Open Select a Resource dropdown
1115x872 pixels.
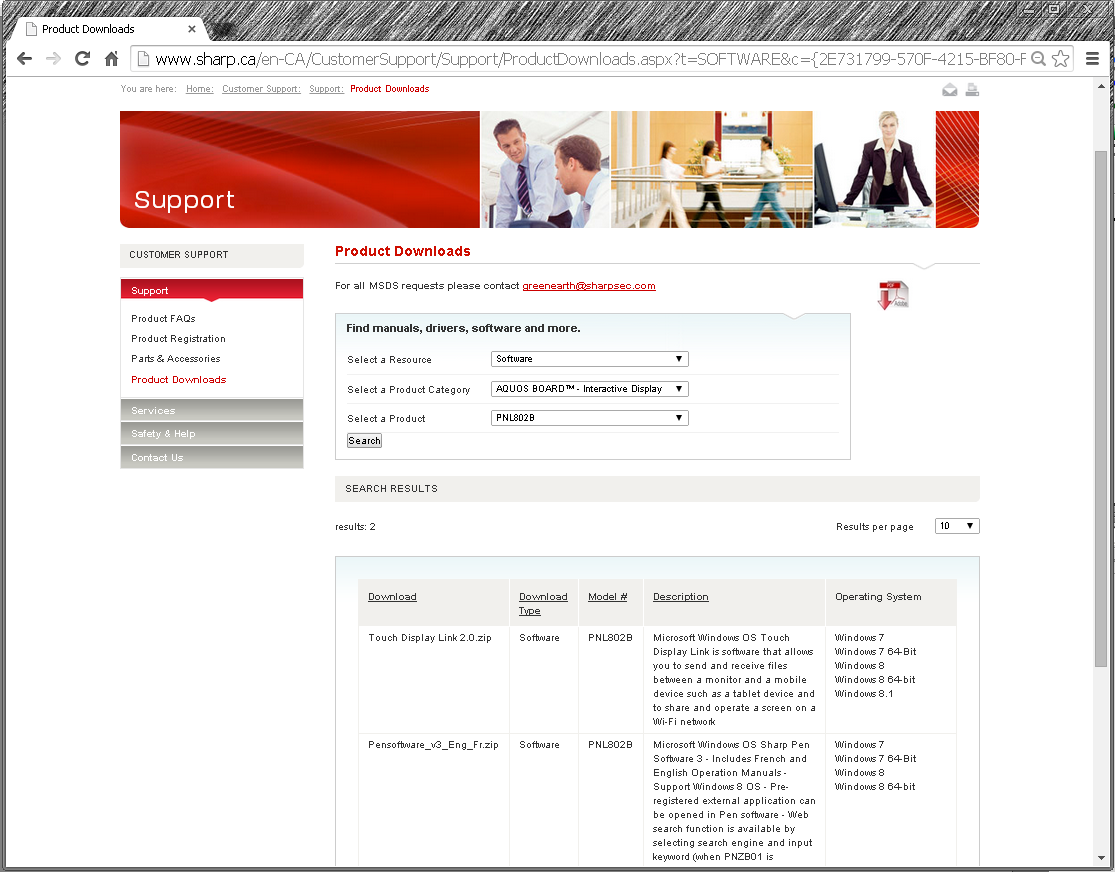tap(589, 359)
